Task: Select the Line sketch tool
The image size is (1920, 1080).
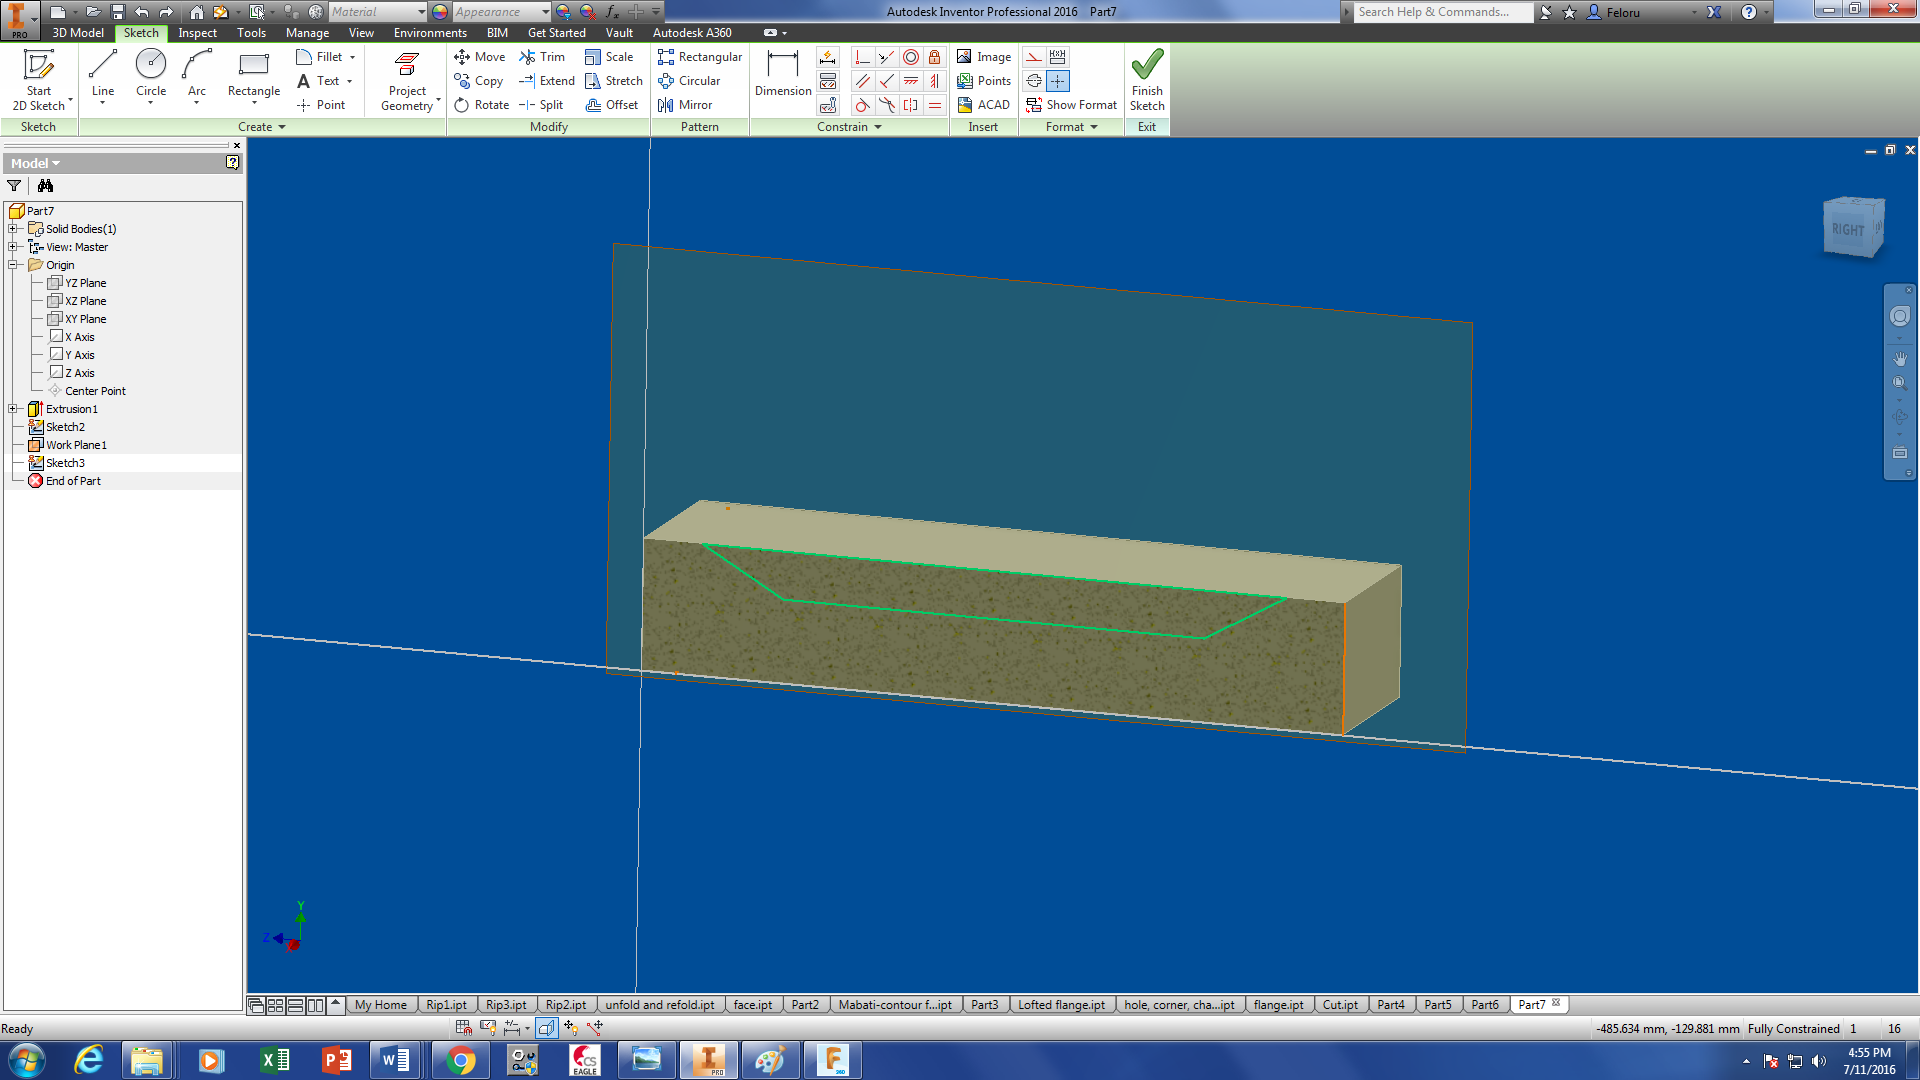Action: coord(103,75)
